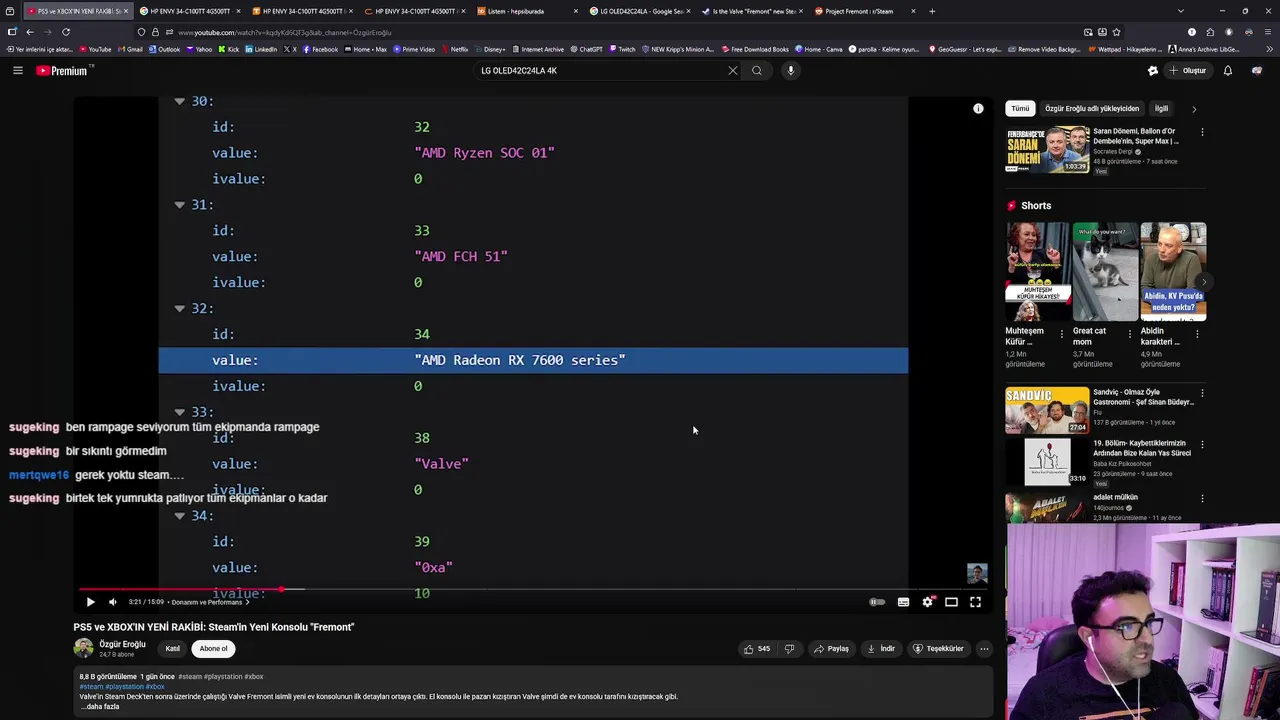This screenshot has height=720, width=1280.
Task: Mute the video volume
Action: [x=112, y=602]
